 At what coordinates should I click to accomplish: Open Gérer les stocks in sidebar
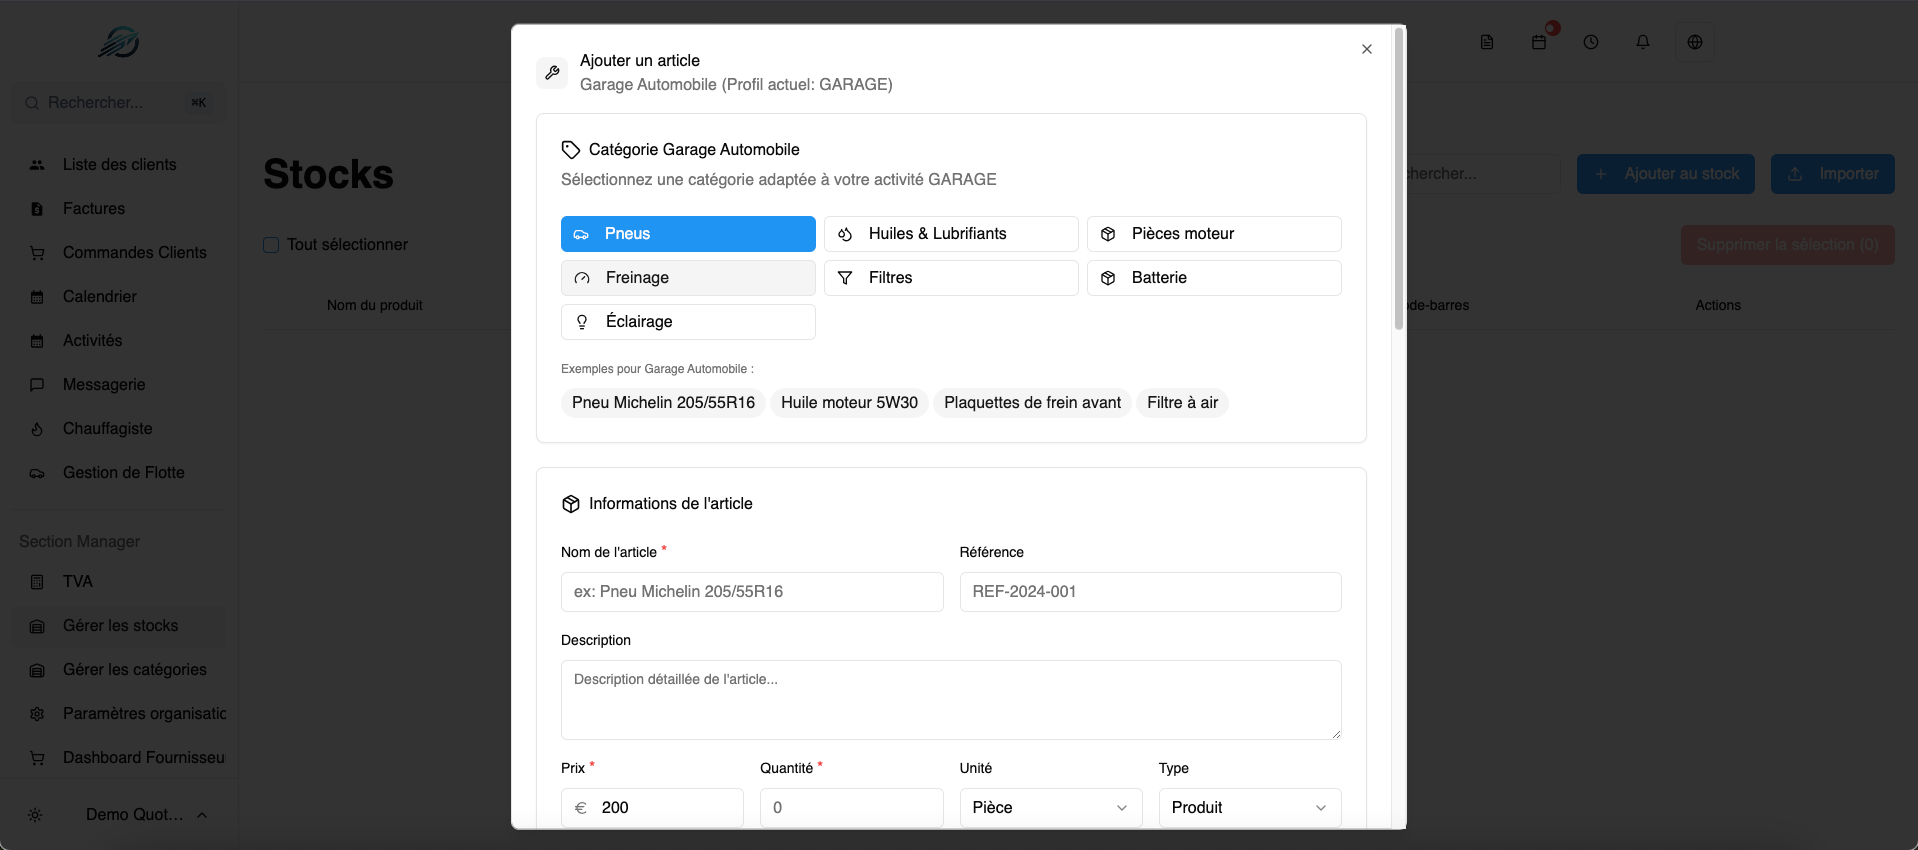[119, 626]
